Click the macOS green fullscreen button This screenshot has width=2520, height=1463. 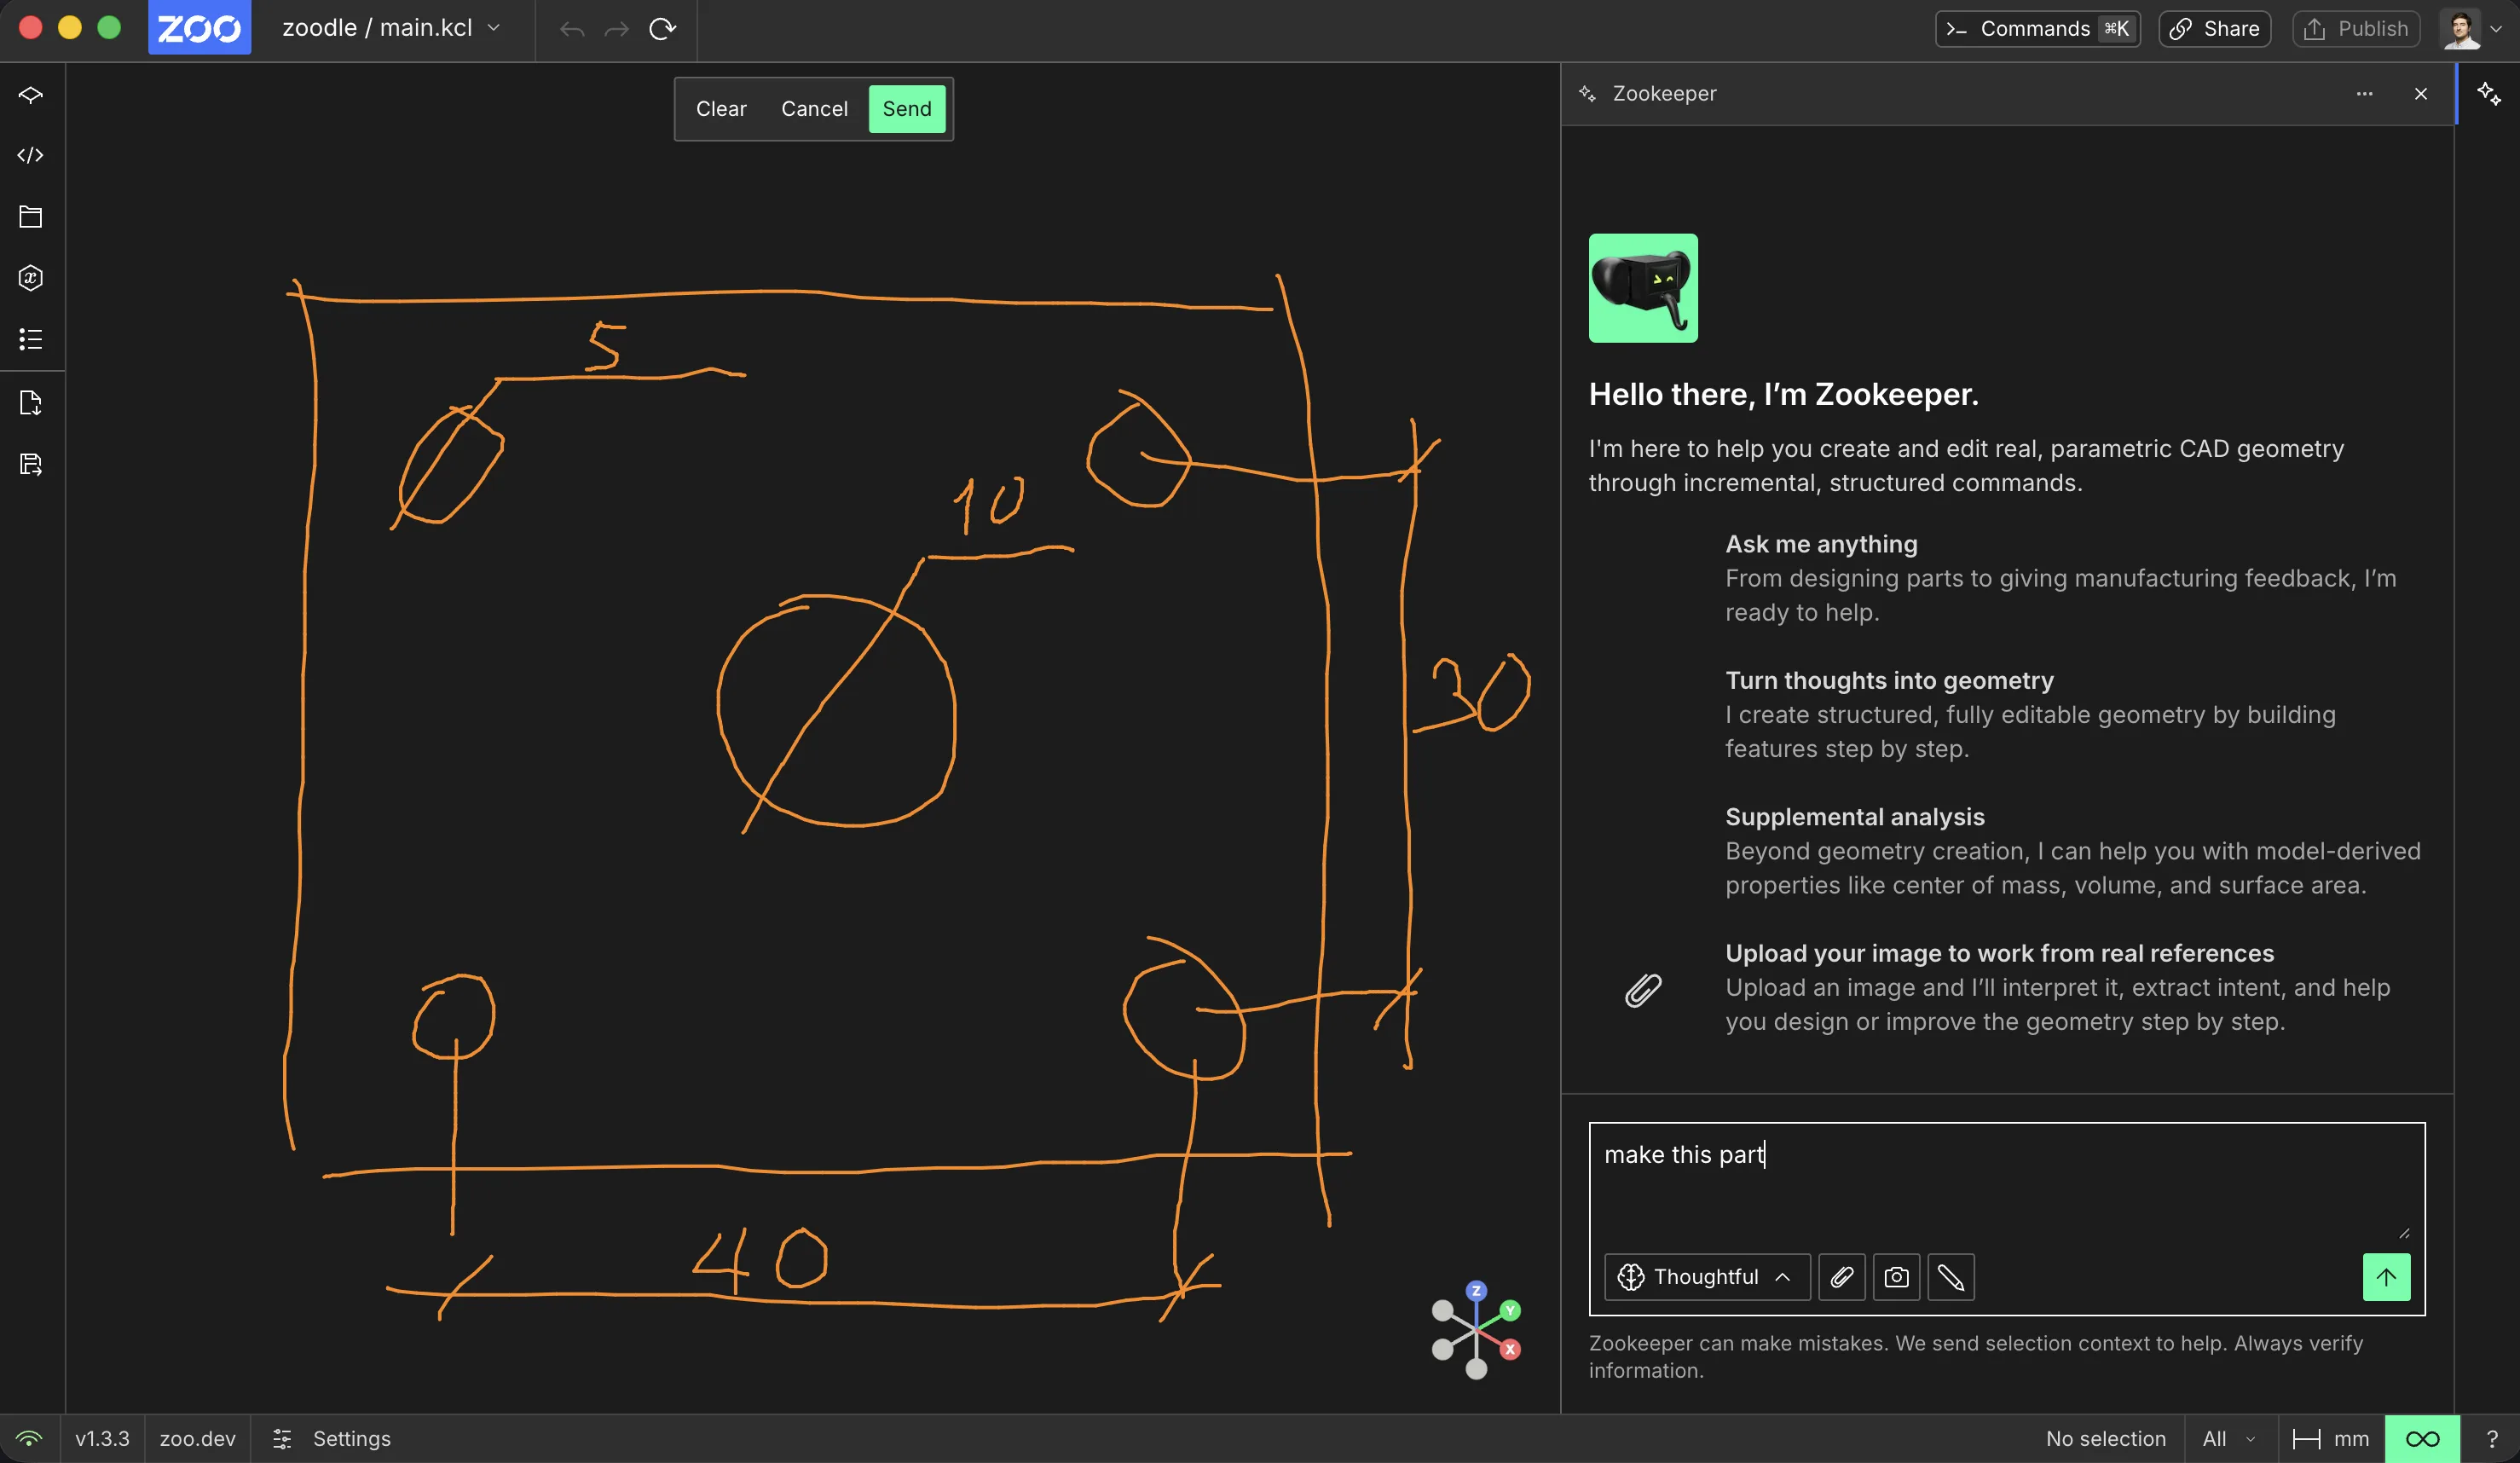click(109, 27)
